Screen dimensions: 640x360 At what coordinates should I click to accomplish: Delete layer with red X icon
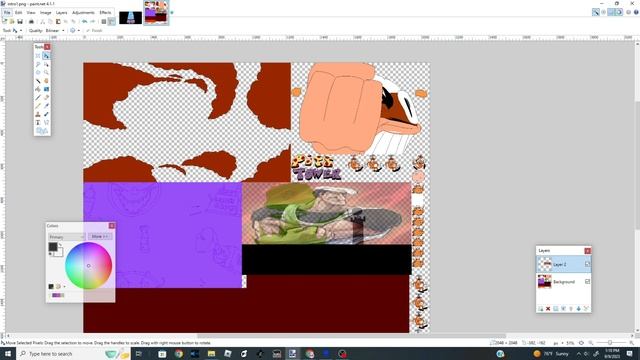point(548,309)
